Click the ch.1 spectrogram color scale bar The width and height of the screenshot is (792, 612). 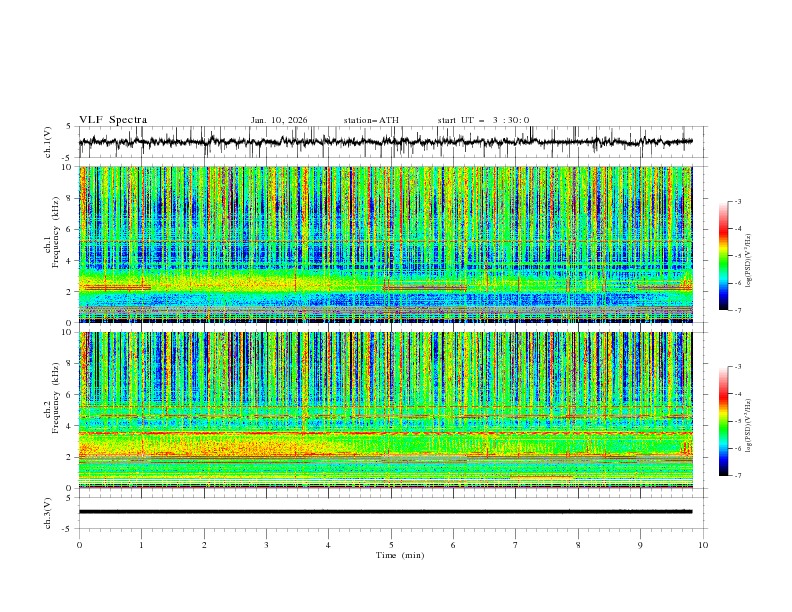[x=724, y=256]
